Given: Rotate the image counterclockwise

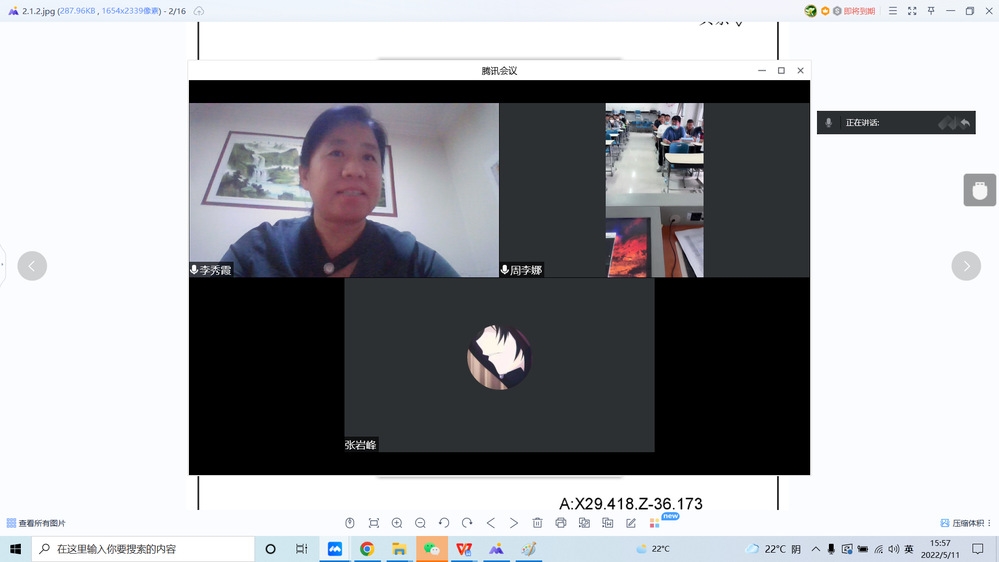Looking at the screenshot, I should point(444,523).
